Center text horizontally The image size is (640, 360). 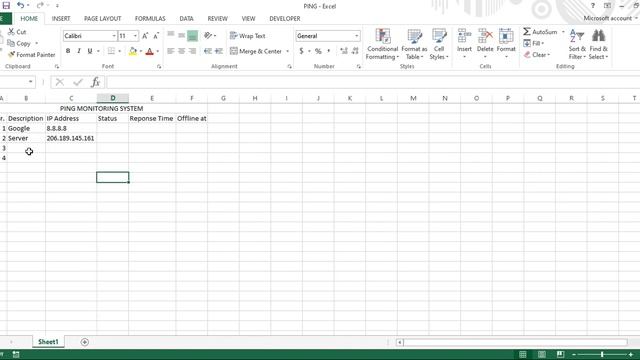(x=181, y=51)
